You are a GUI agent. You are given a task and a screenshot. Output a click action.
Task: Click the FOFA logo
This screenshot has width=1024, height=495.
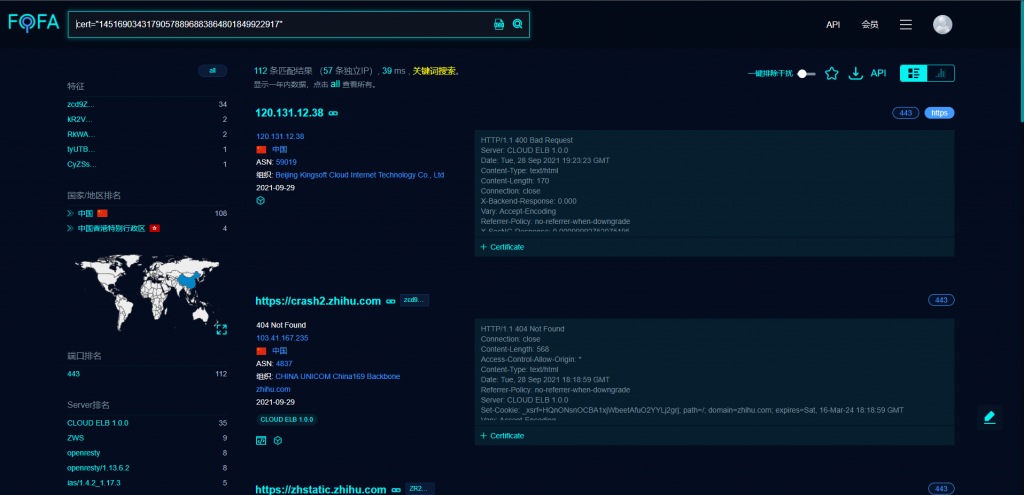click(x=33, y=24)
